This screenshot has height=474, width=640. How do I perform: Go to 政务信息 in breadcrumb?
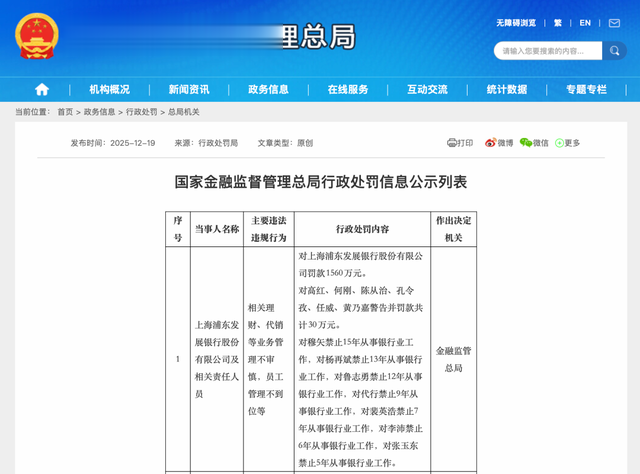[99, 112]
